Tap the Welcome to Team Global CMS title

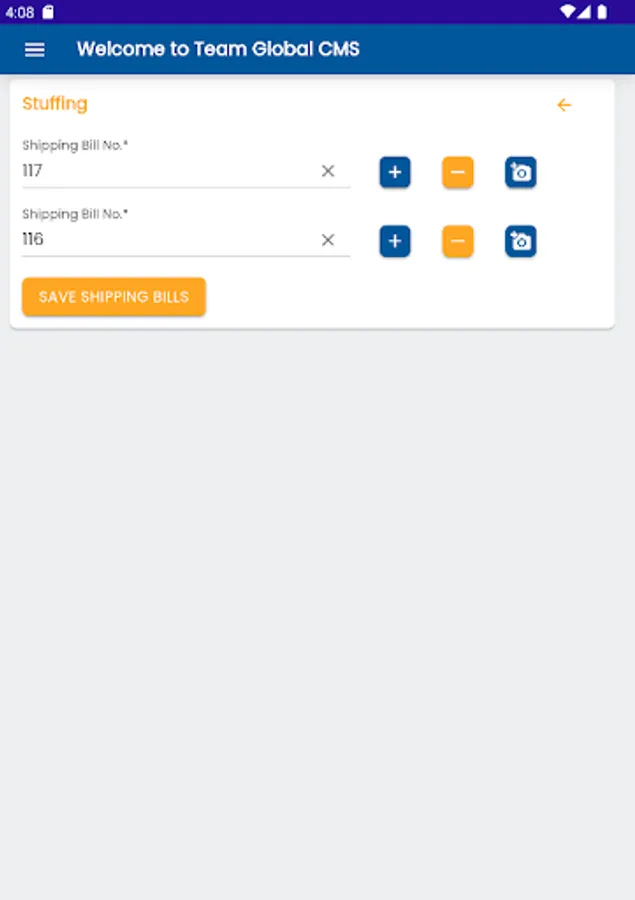(x=218, y=49)
